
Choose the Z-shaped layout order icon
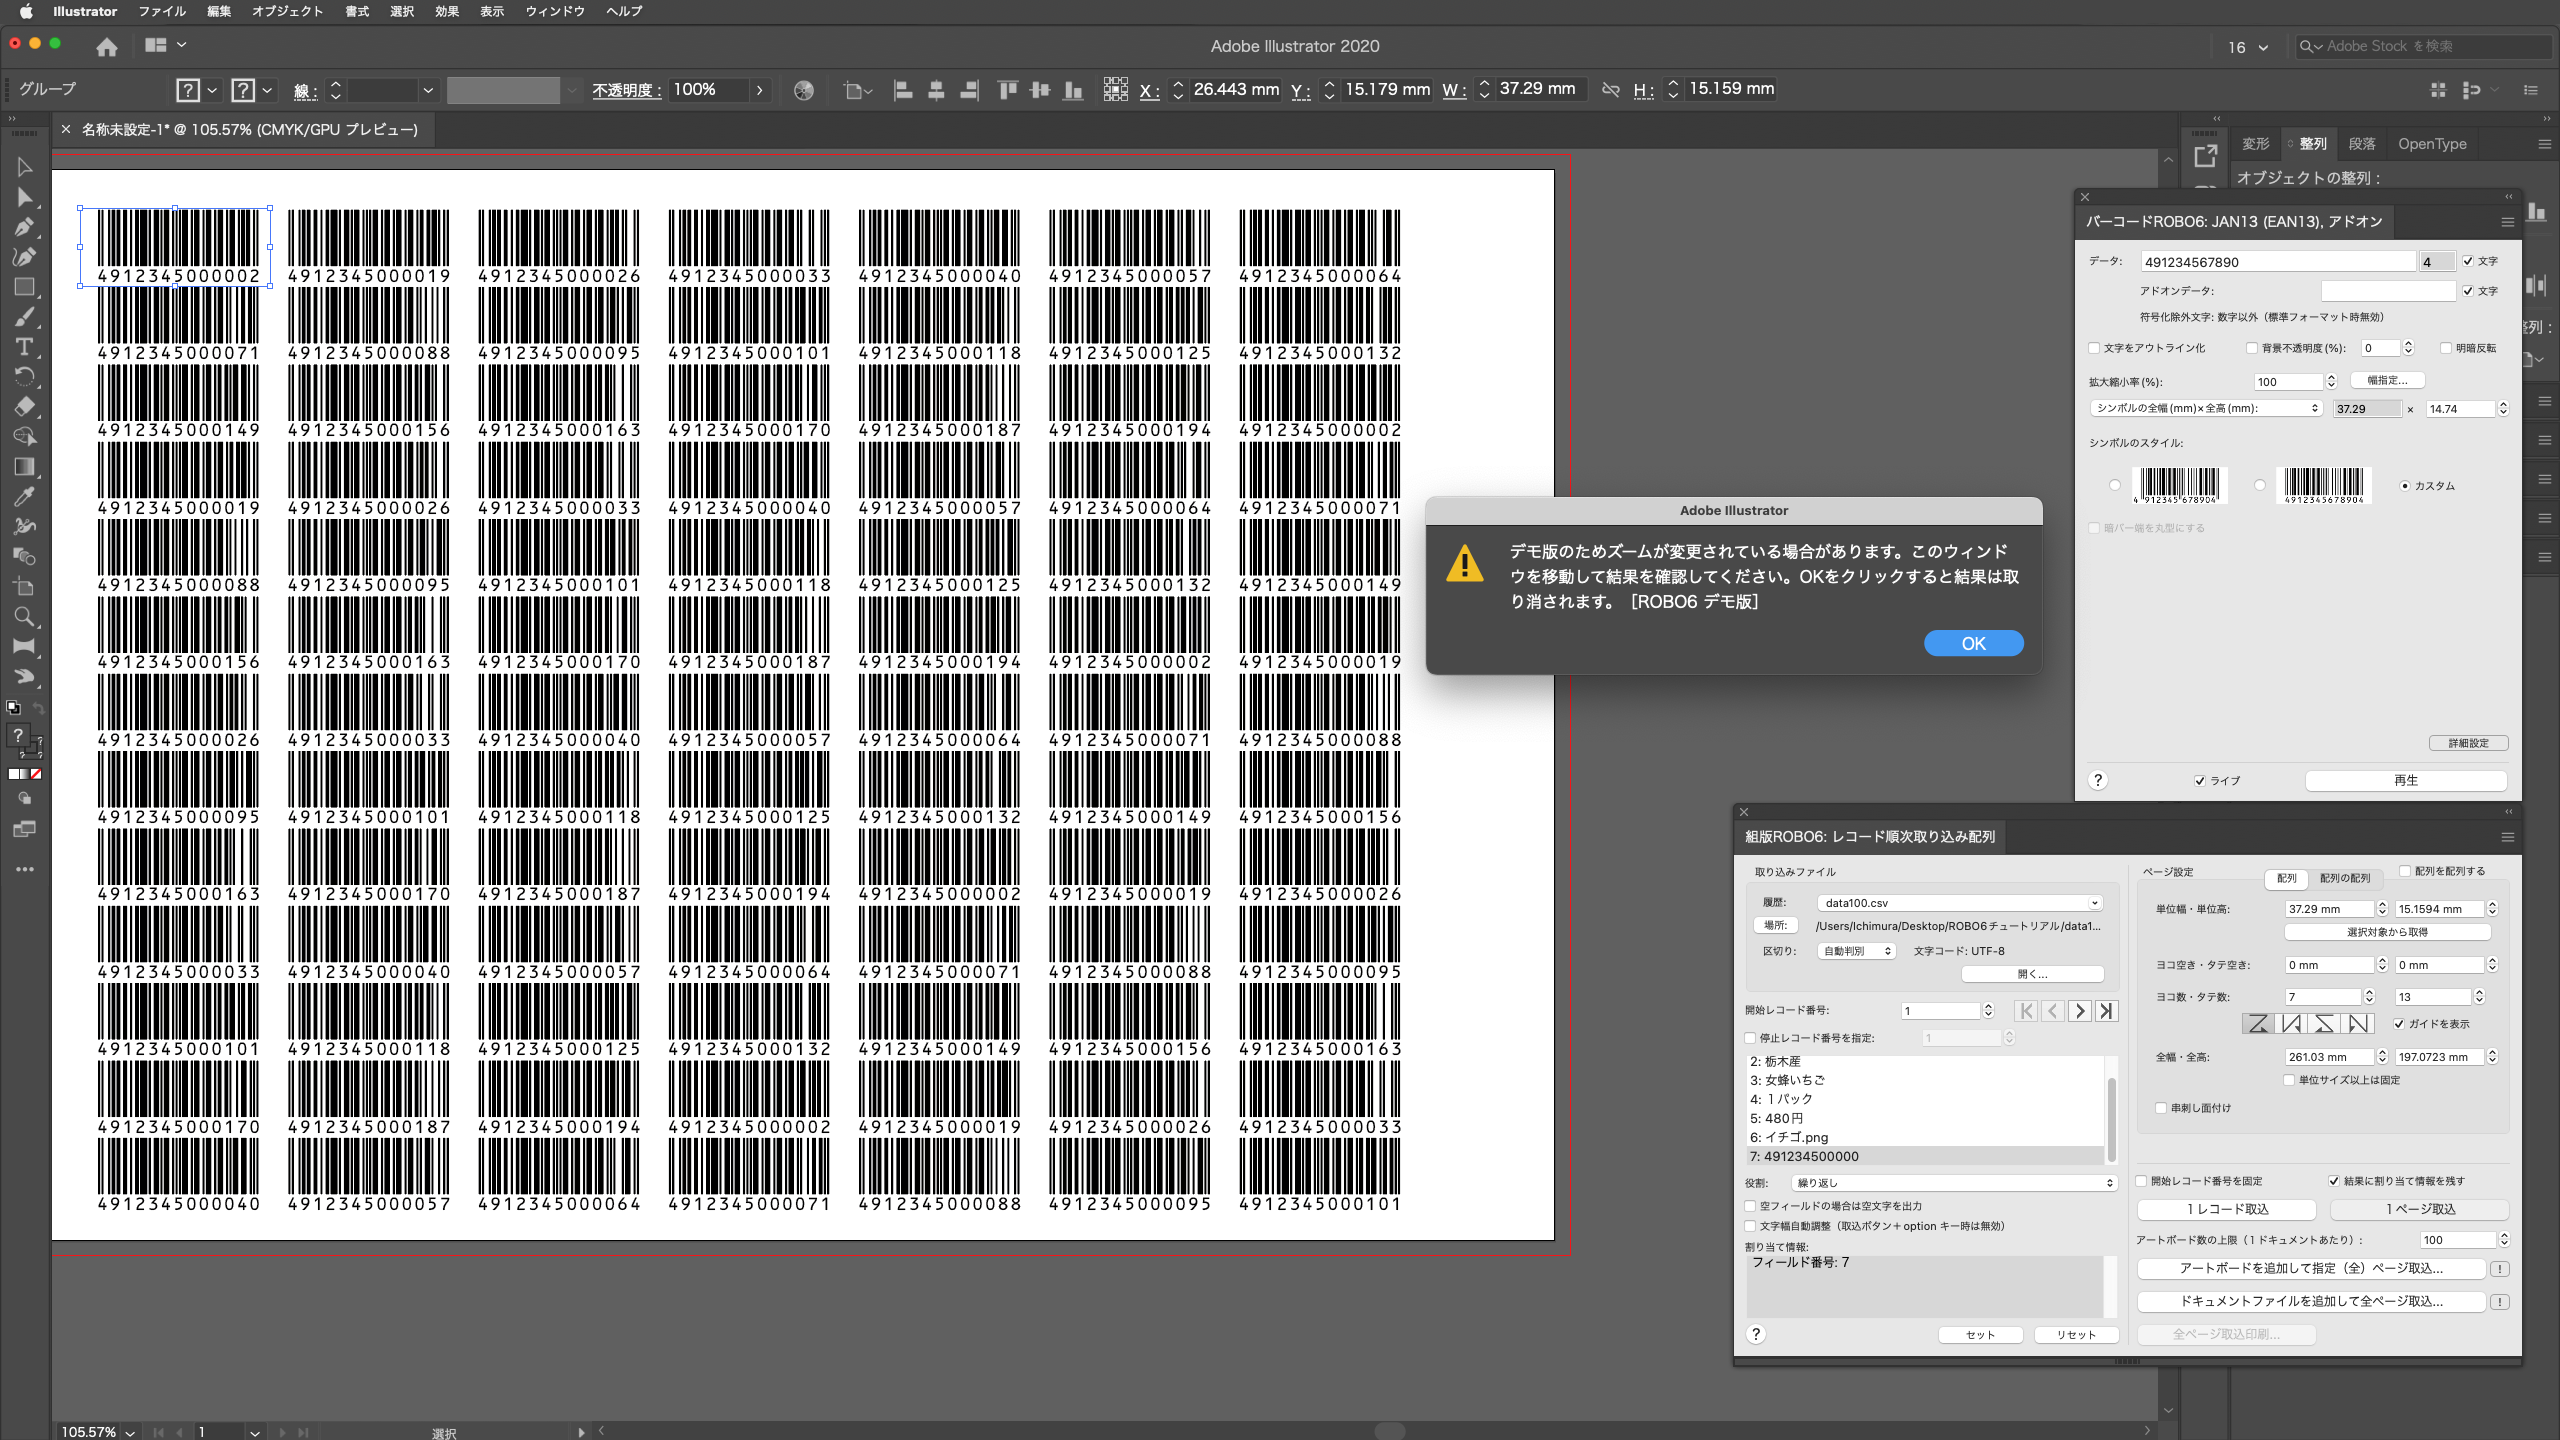click(2258, 1023)
